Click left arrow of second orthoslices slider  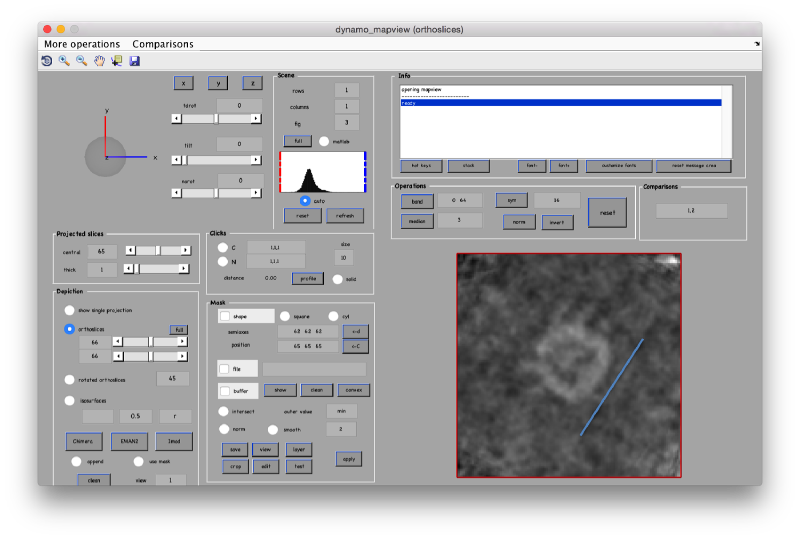[118, 356]
